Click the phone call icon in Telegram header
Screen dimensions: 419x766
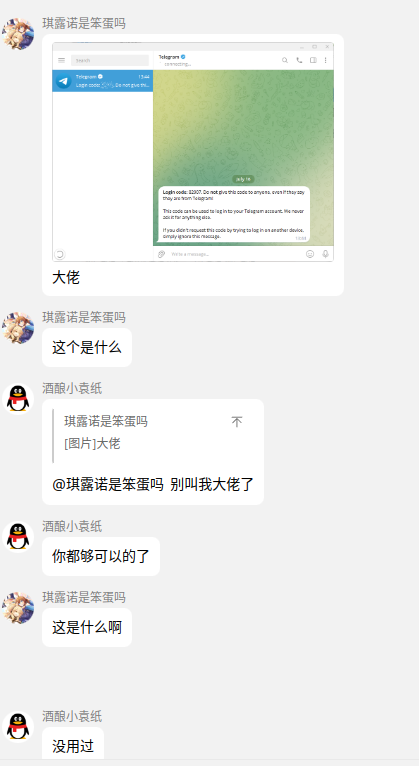click(x=299, y=60)
